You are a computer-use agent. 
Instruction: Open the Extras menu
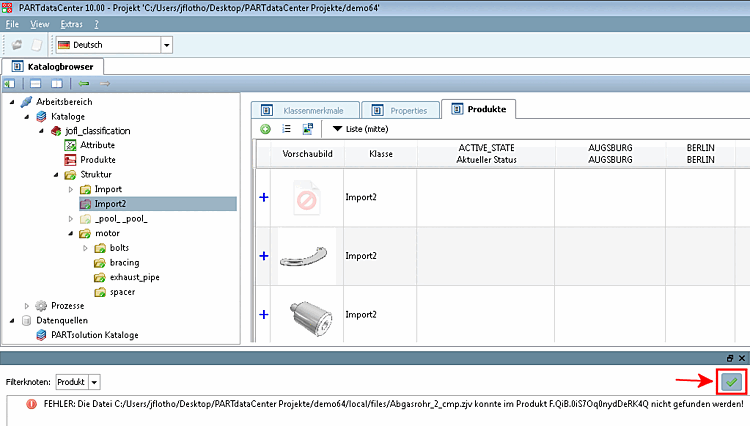[x=71, y=24]
